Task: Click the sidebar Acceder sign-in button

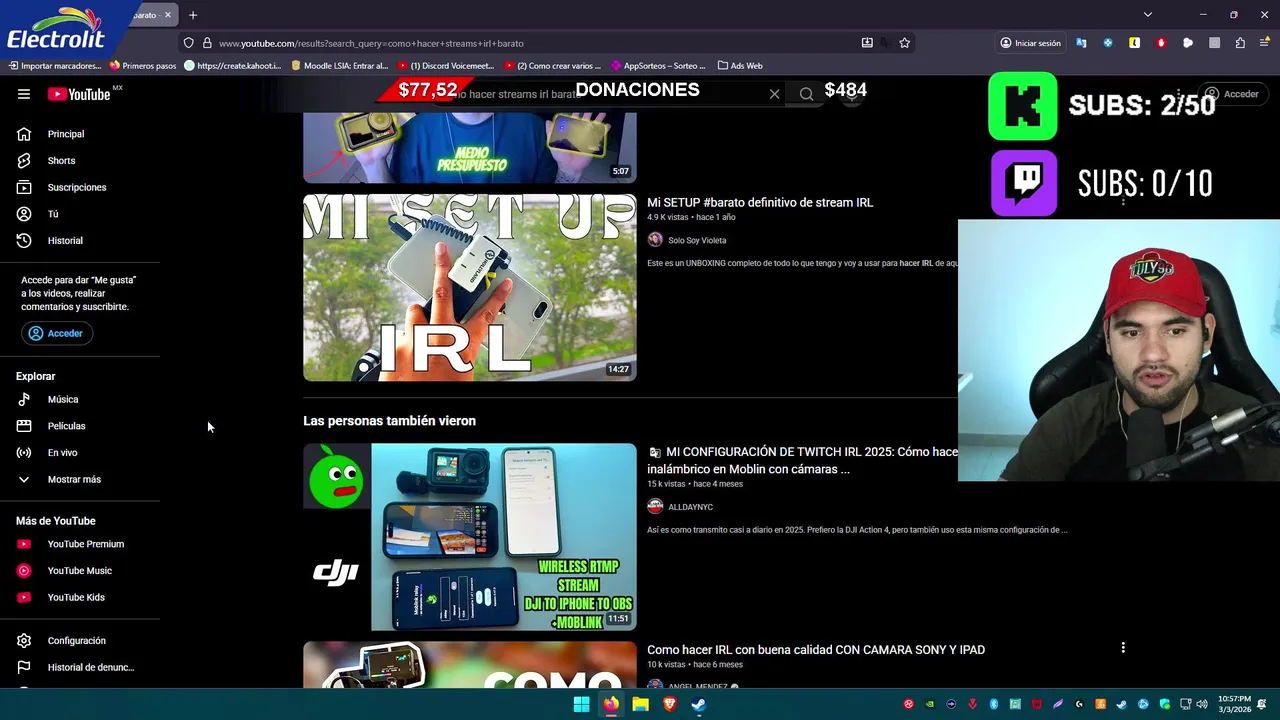Action: click(x=57, y=333)
